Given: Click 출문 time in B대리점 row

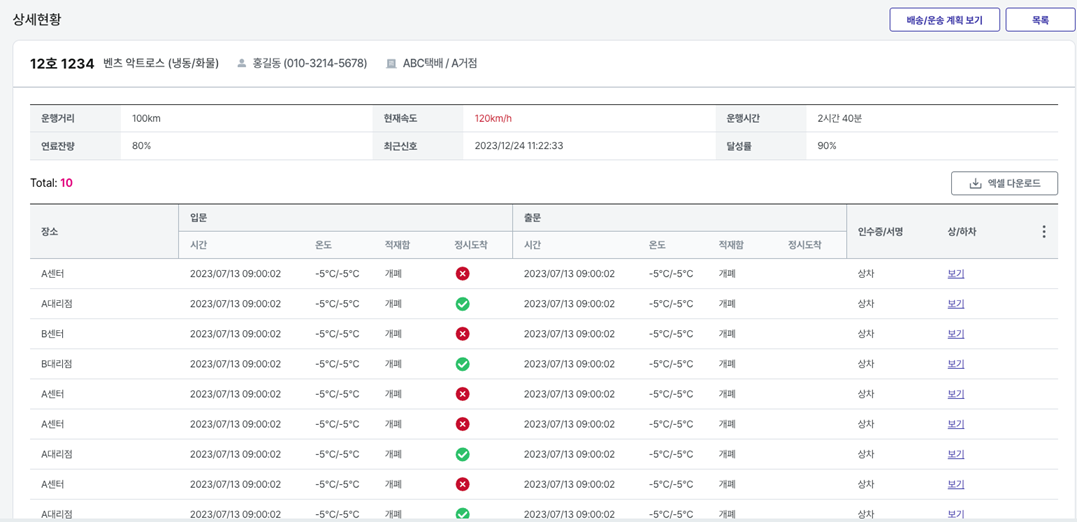Looking at the screenshot, I should (x=569, y=364).
